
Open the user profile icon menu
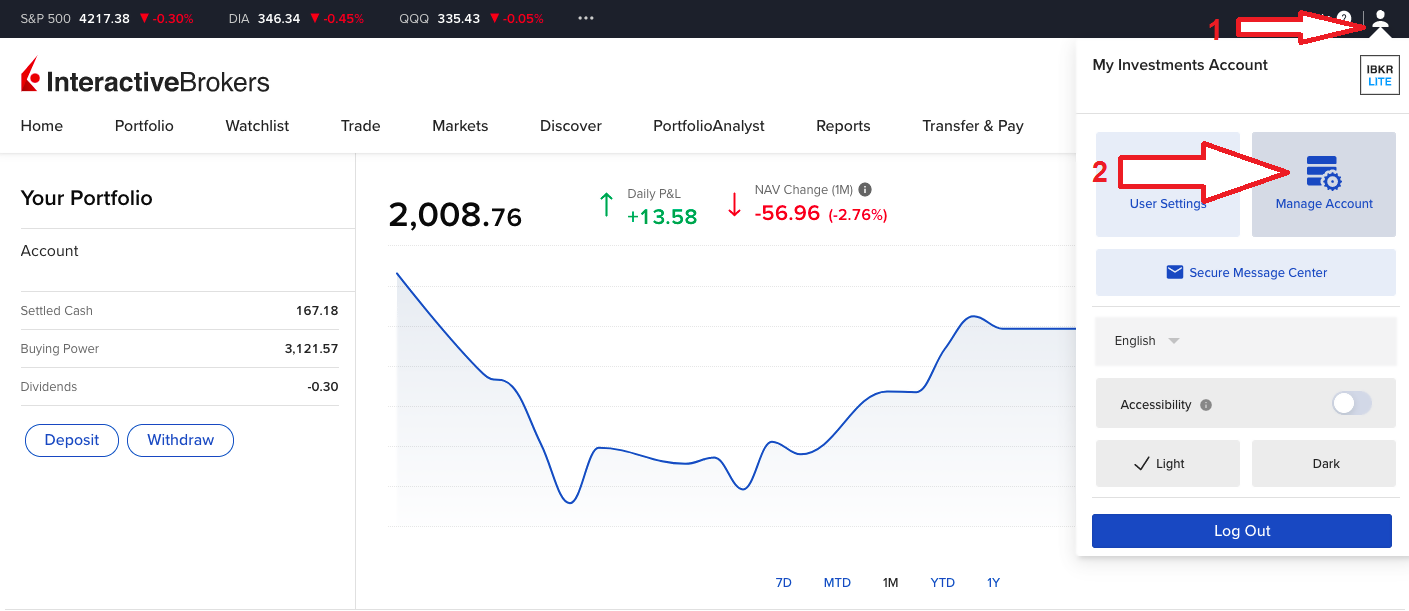(1380, 19)
